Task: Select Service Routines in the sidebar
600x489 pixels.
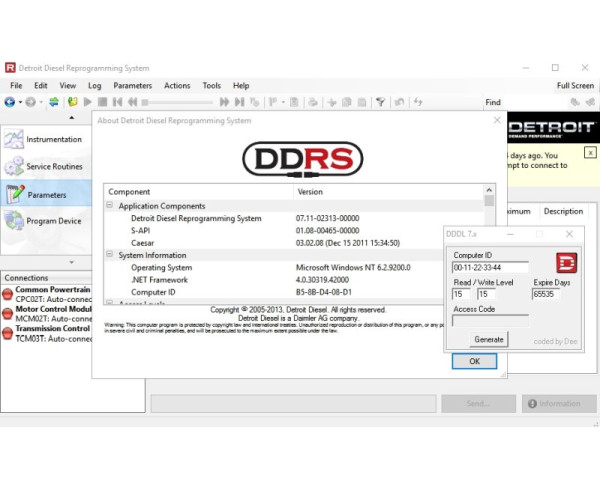Action: coord(54,166)
